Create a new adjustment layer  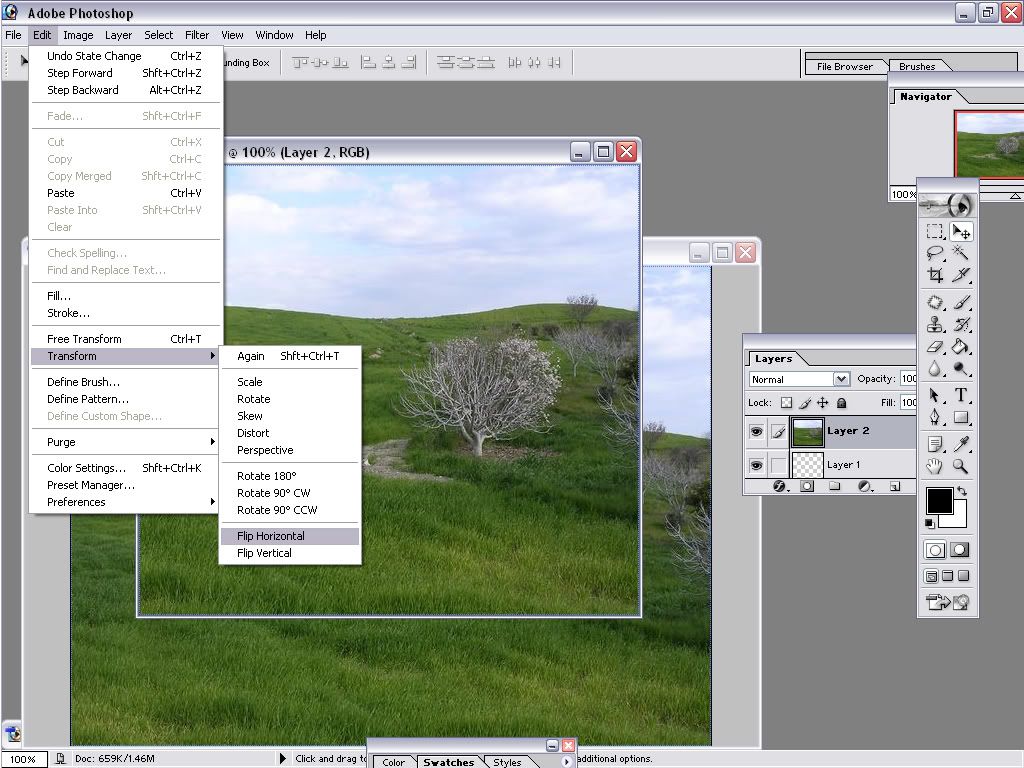tap(865, 487)
